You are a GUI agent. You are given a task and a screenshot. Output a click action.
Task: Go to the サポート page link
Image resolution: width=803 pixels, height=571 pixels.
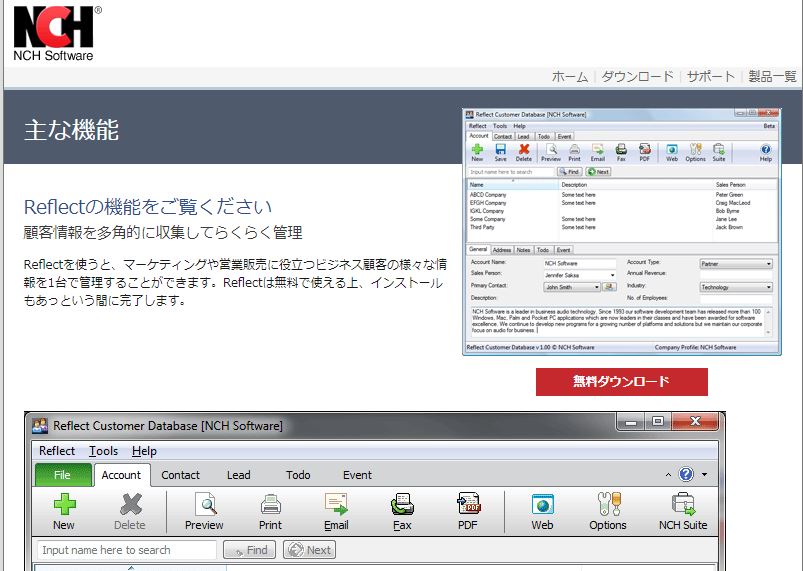pyautogui.click(x=711, y=76)
